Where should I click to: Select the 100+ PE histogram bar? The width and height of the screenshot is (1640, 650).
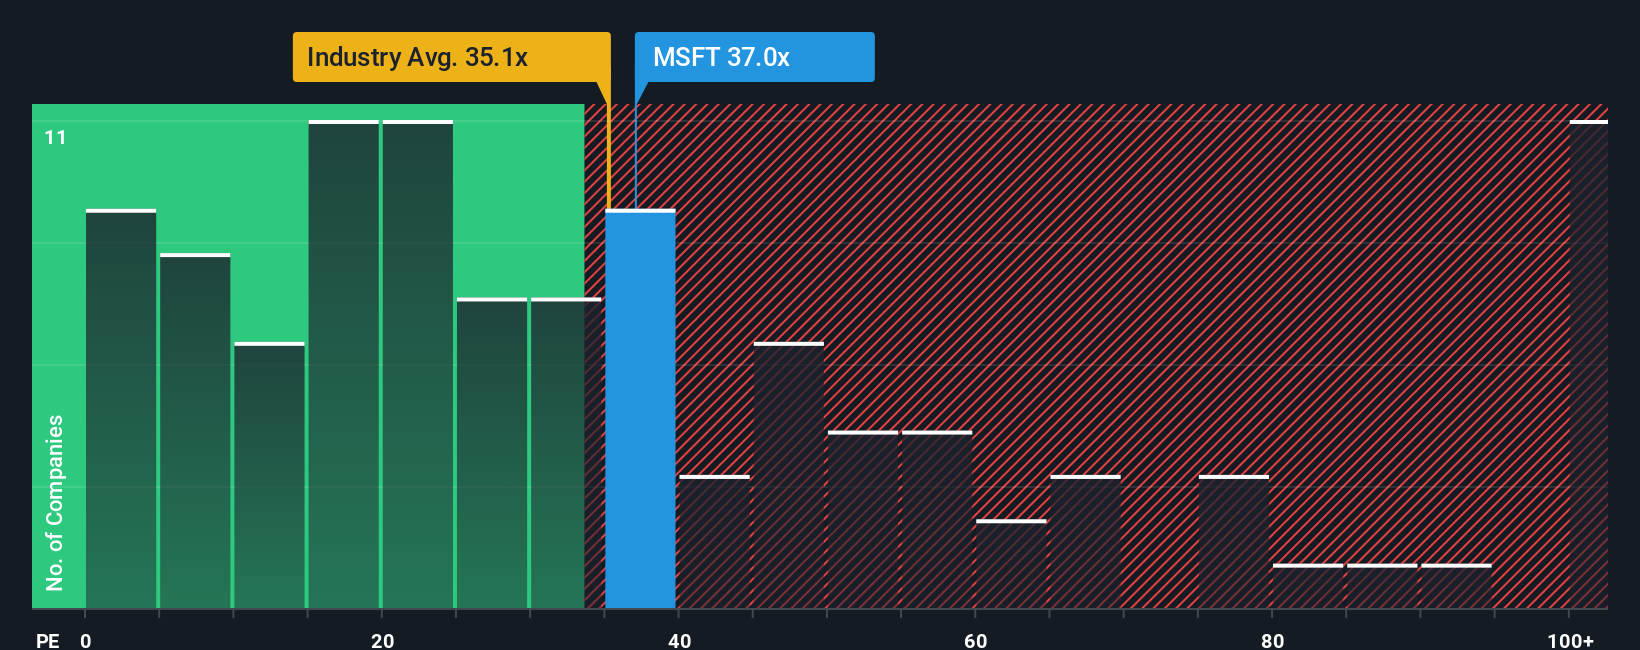[1588, 364]
